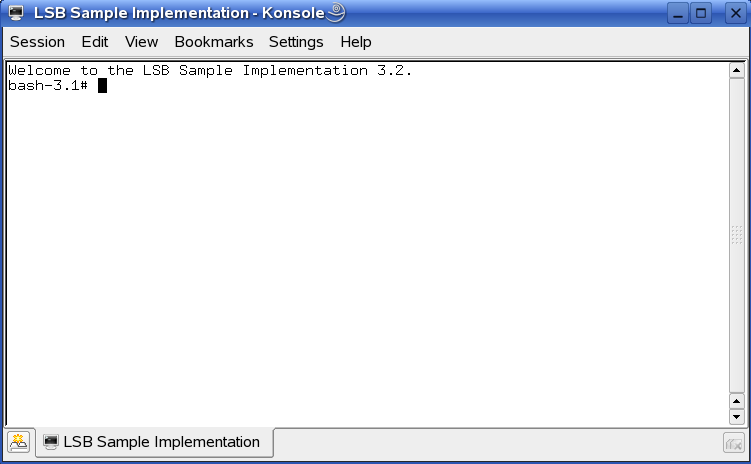This screenshot has height=464, width=751.
Task: Click the close-tab icon at bottom right
Action: tap(734, 443)
